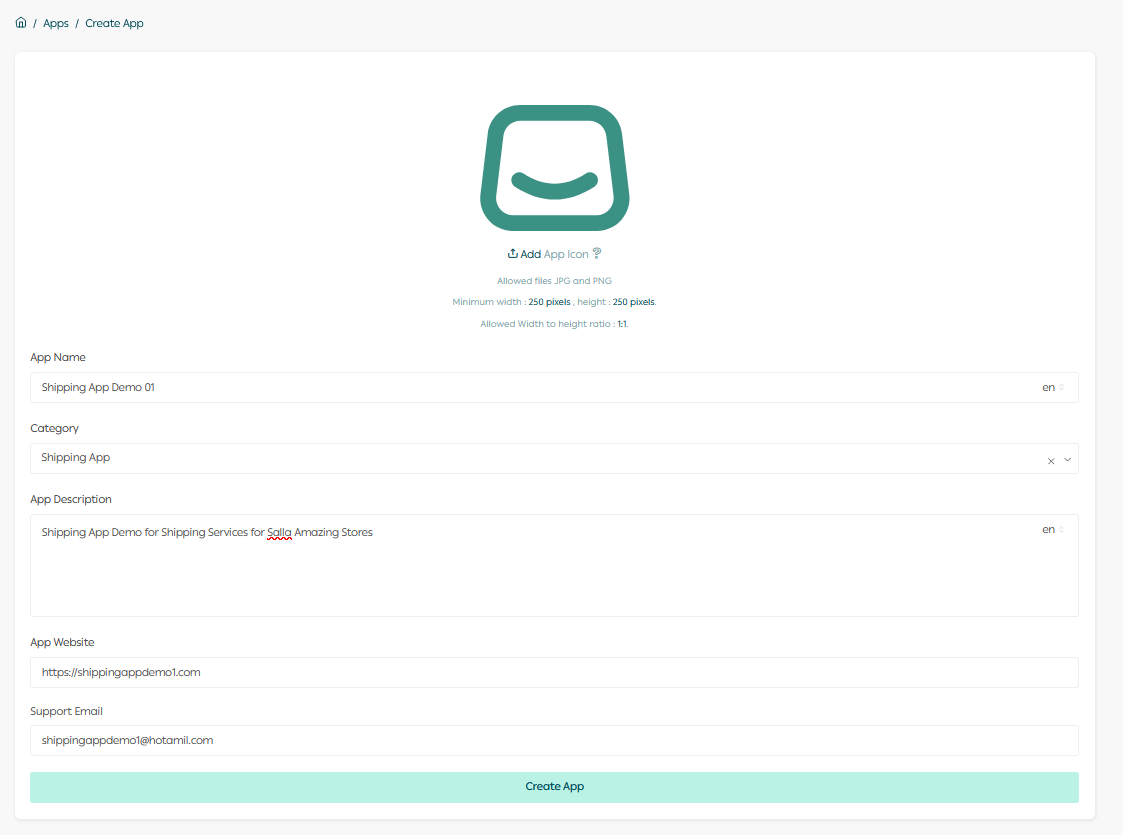Focus the Support Email input field

[554, 740]
